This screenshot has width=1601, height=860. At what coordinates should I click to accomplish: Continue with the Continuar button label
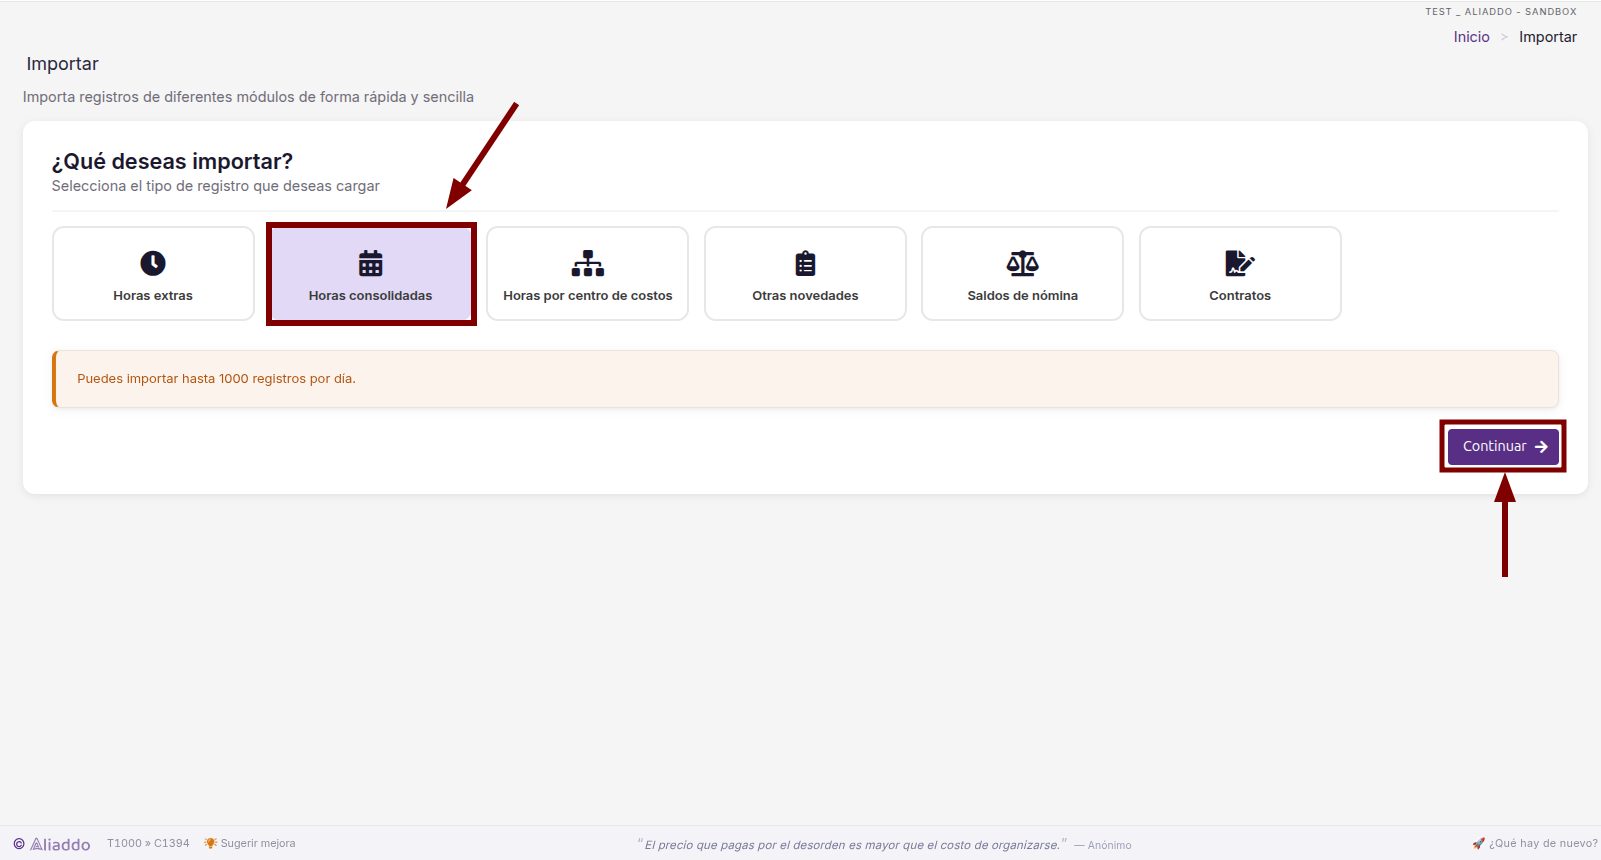click(x=1495, y=446)
